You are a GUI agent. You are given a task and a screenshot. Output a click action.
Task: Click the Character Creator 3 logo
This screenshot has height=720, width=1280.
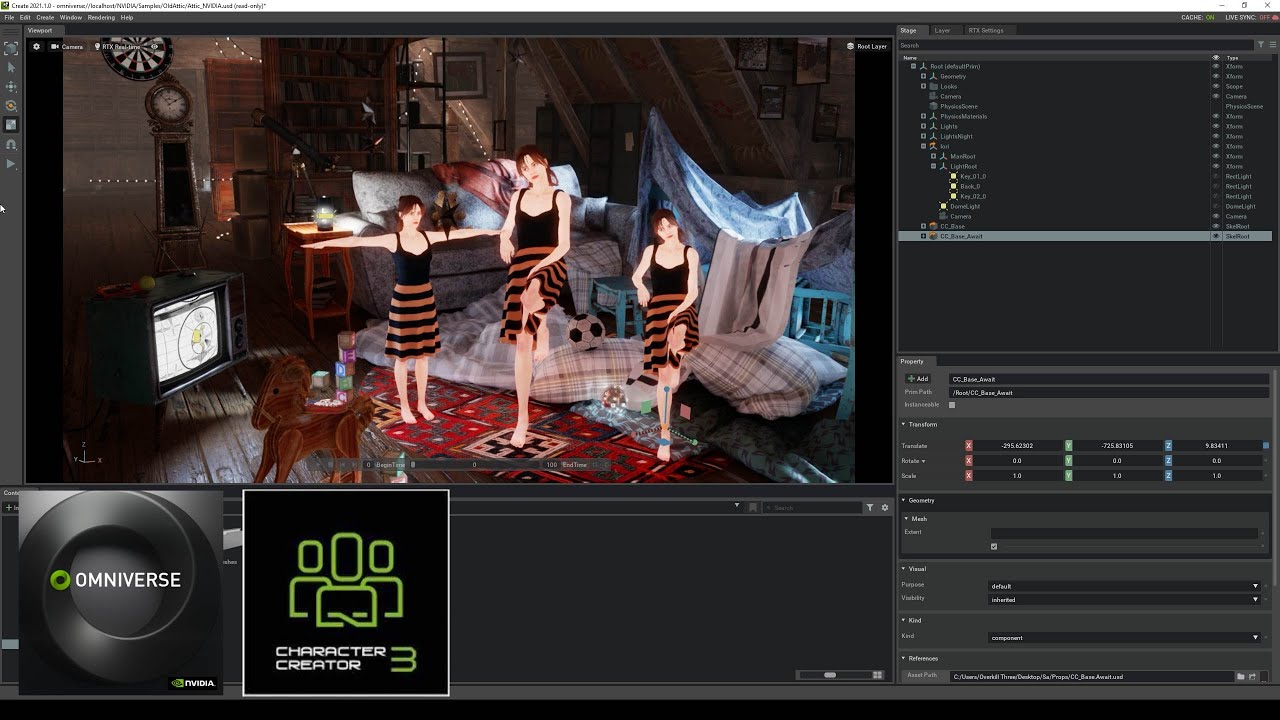point(346,592)
